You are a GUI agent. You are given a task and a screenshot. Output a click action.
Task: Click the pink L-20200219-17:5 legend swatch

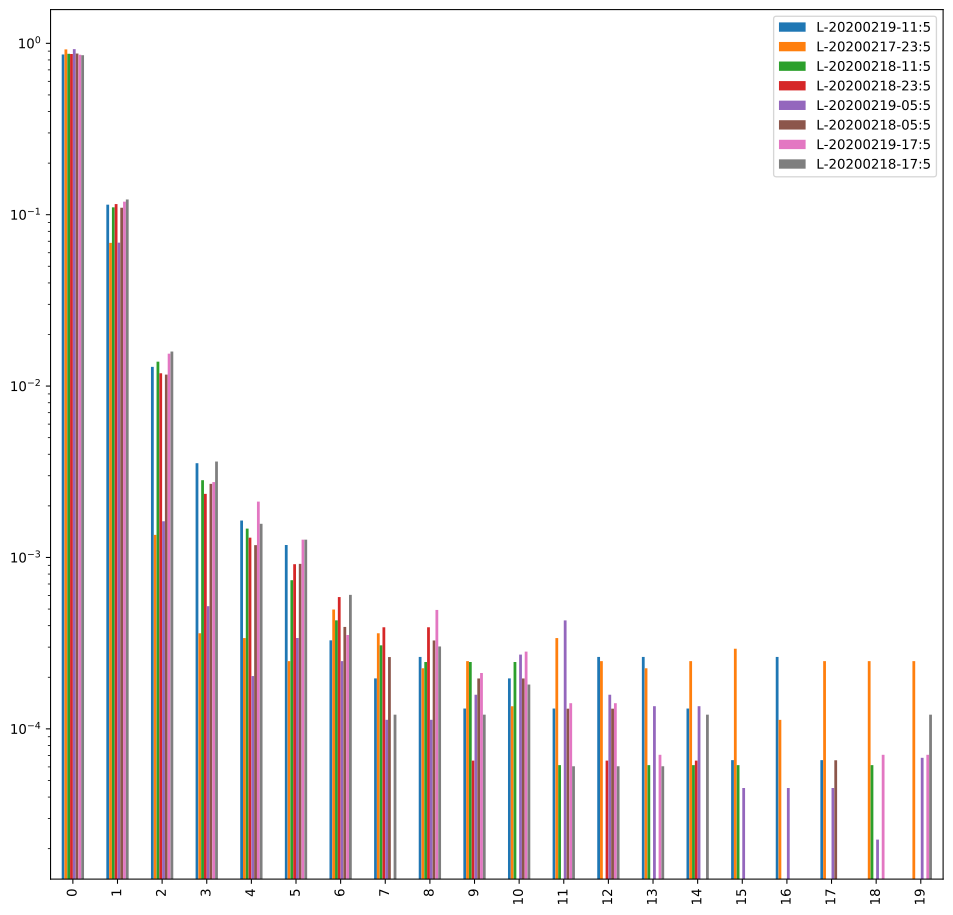(793, 145)
